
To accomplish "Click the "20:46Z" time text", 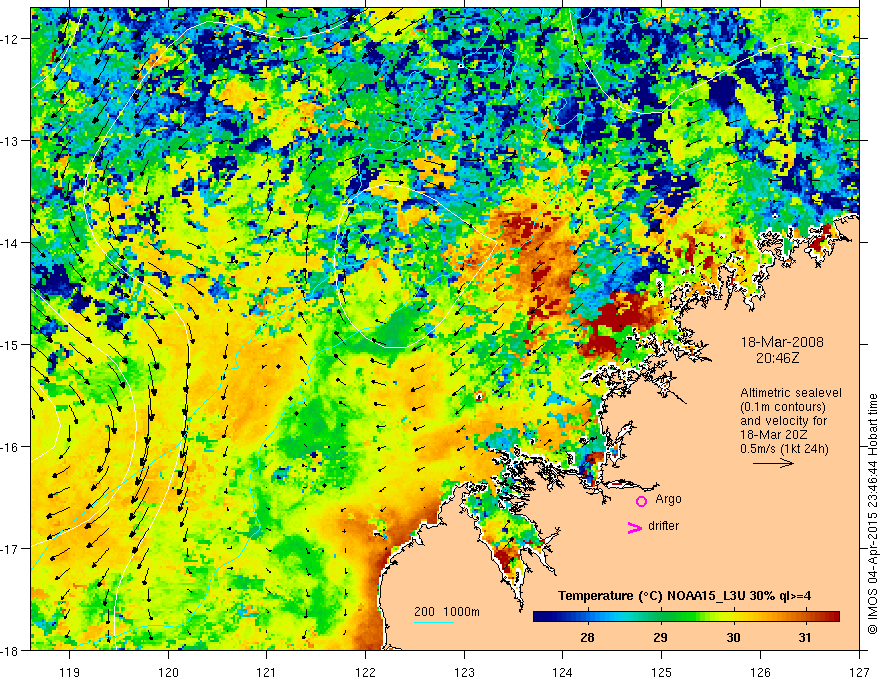I will point(777,358).
